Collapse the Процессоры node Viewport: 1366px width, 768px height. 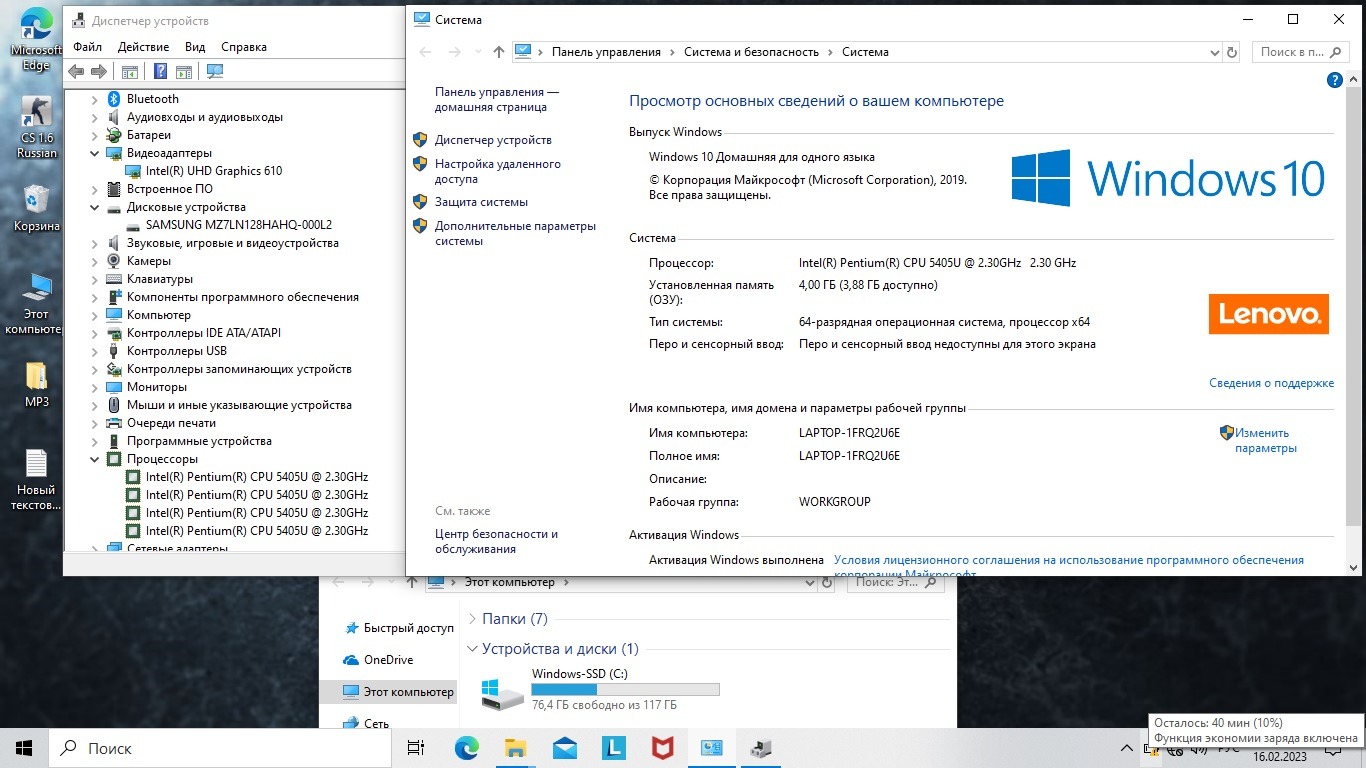click(x=95, y=459)
